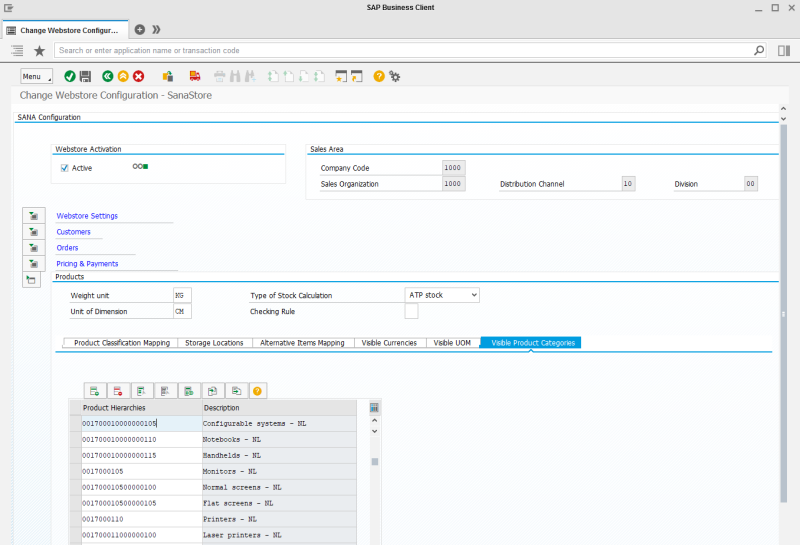Click the Find binoculars icon
800x545 pixels.
tap(235, 77)
